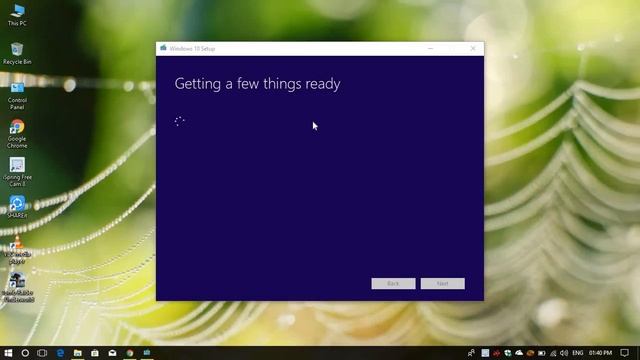This screenshot has width=640, height=360.
Task: Click the OneDrive cloud tray icon
Action: pyautogui.click(x=519, y=353)
